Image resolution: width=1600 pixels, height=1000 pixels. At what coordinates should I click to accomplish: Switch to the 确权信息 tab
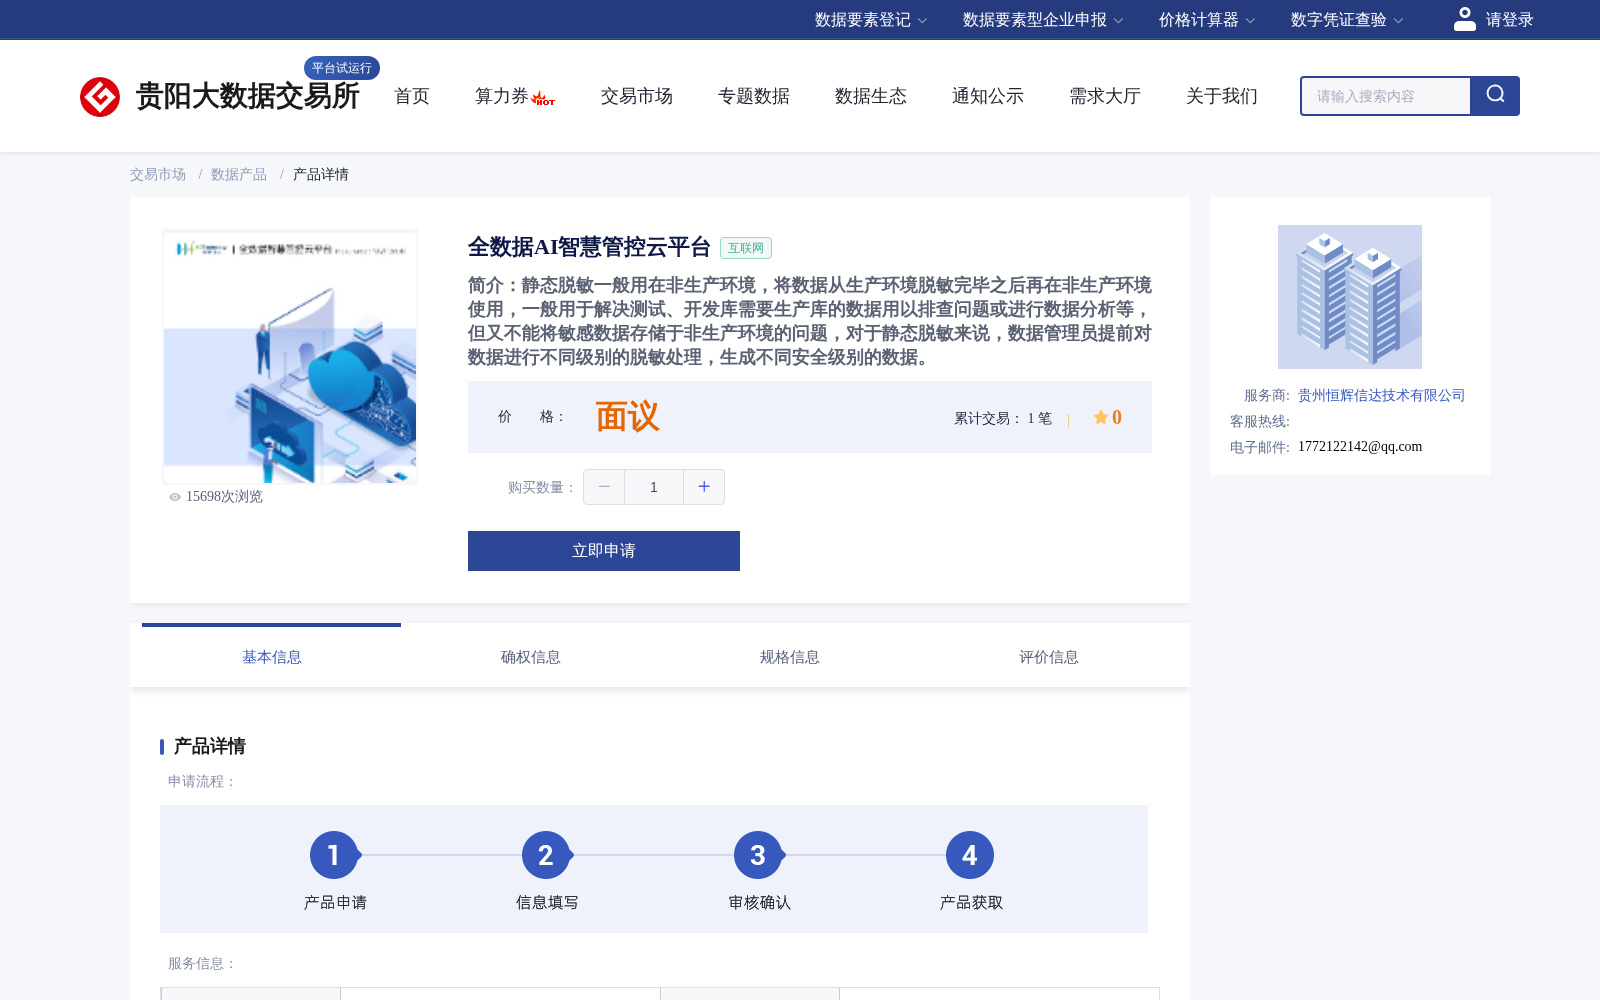531,656
